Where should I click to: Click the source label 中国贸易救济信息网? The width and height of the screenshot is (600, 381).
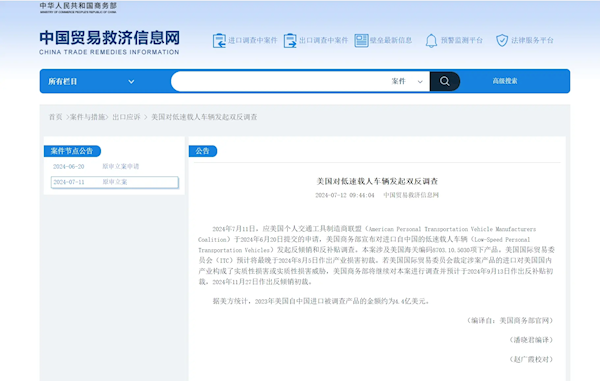[411, 195]
